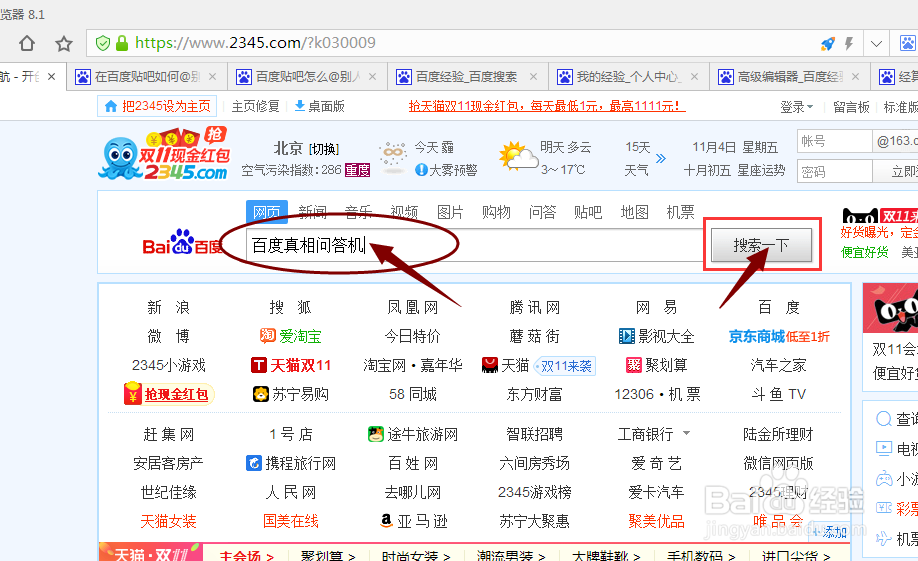Screen dimensions: 918x561
Task: Select the 机票 search tab
Action: point(680,212)
